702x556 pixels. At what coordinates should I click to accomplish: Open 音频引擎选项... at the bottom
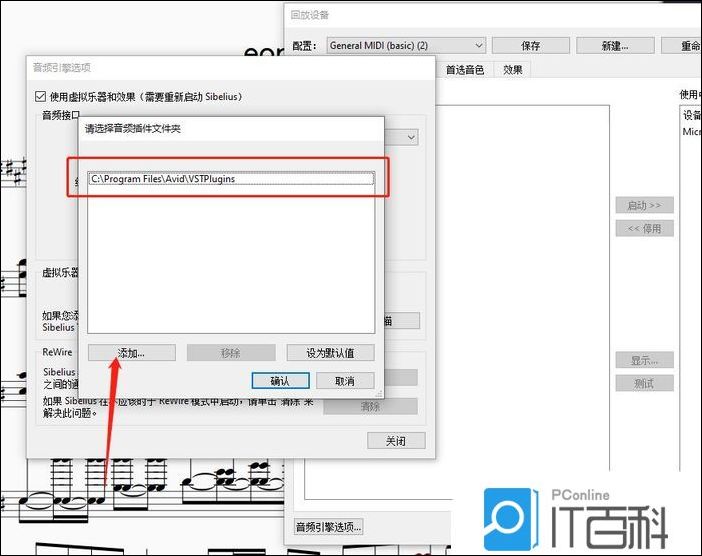(x=329, y=527)
